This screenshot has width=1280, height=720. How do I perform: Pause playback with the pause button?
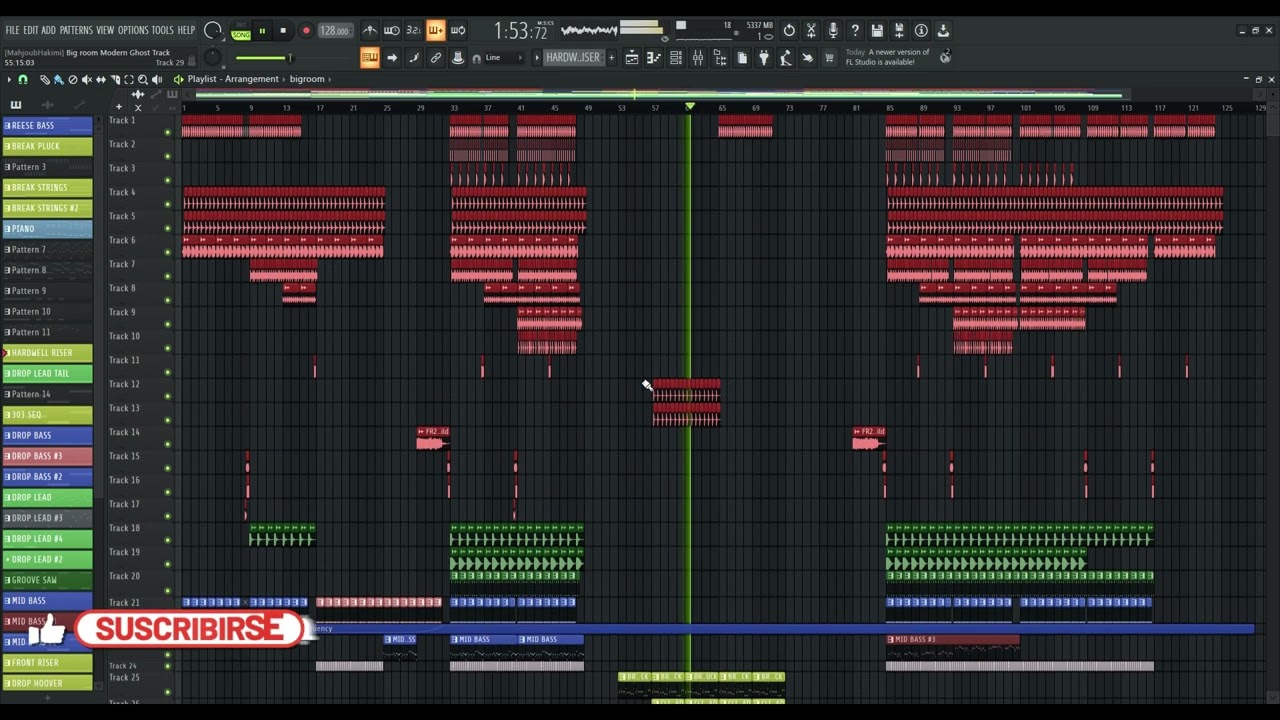point(262,31)
